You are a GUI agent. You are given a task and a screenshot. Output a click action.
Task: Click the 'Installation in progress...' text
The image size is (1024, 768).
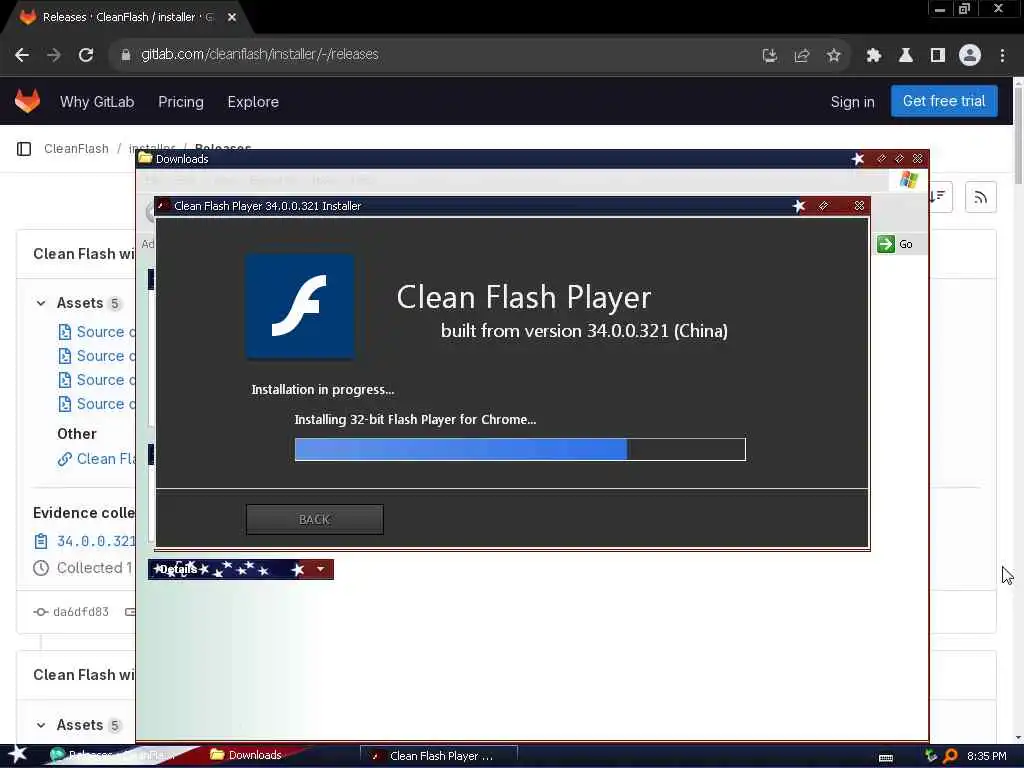click(x=323, y=390)
